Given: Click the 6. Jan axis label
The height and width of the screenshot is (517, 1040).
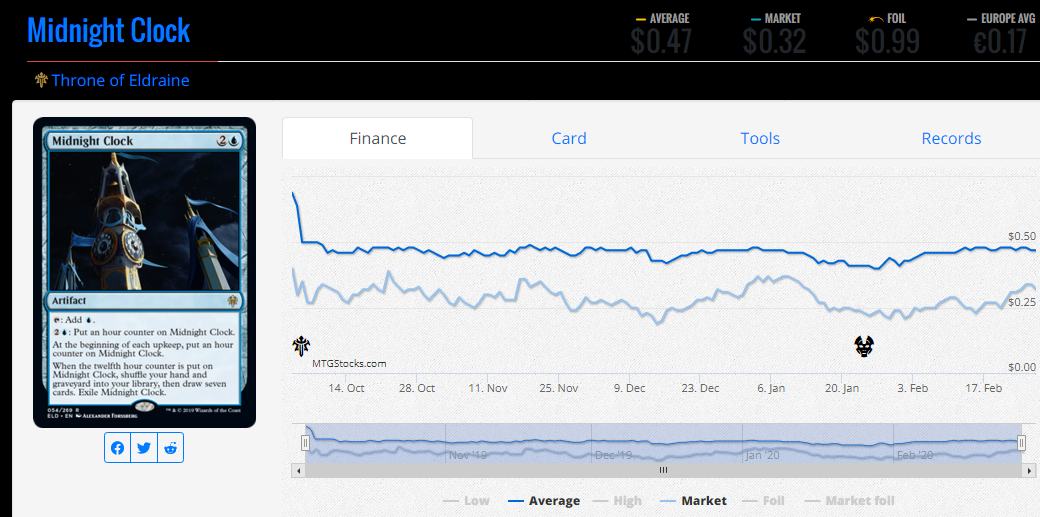Looking at the screenshot, I should point(771,388).
